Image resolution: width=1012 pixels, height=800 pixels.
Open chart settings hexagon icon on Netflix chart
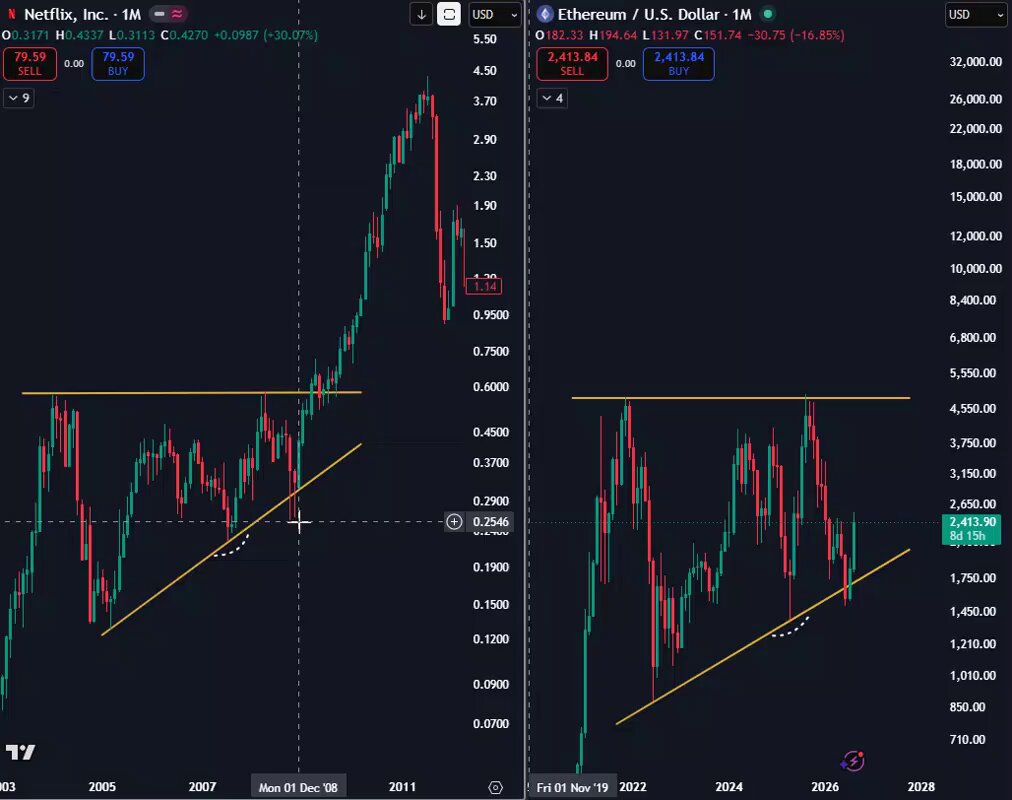(496, 787)
